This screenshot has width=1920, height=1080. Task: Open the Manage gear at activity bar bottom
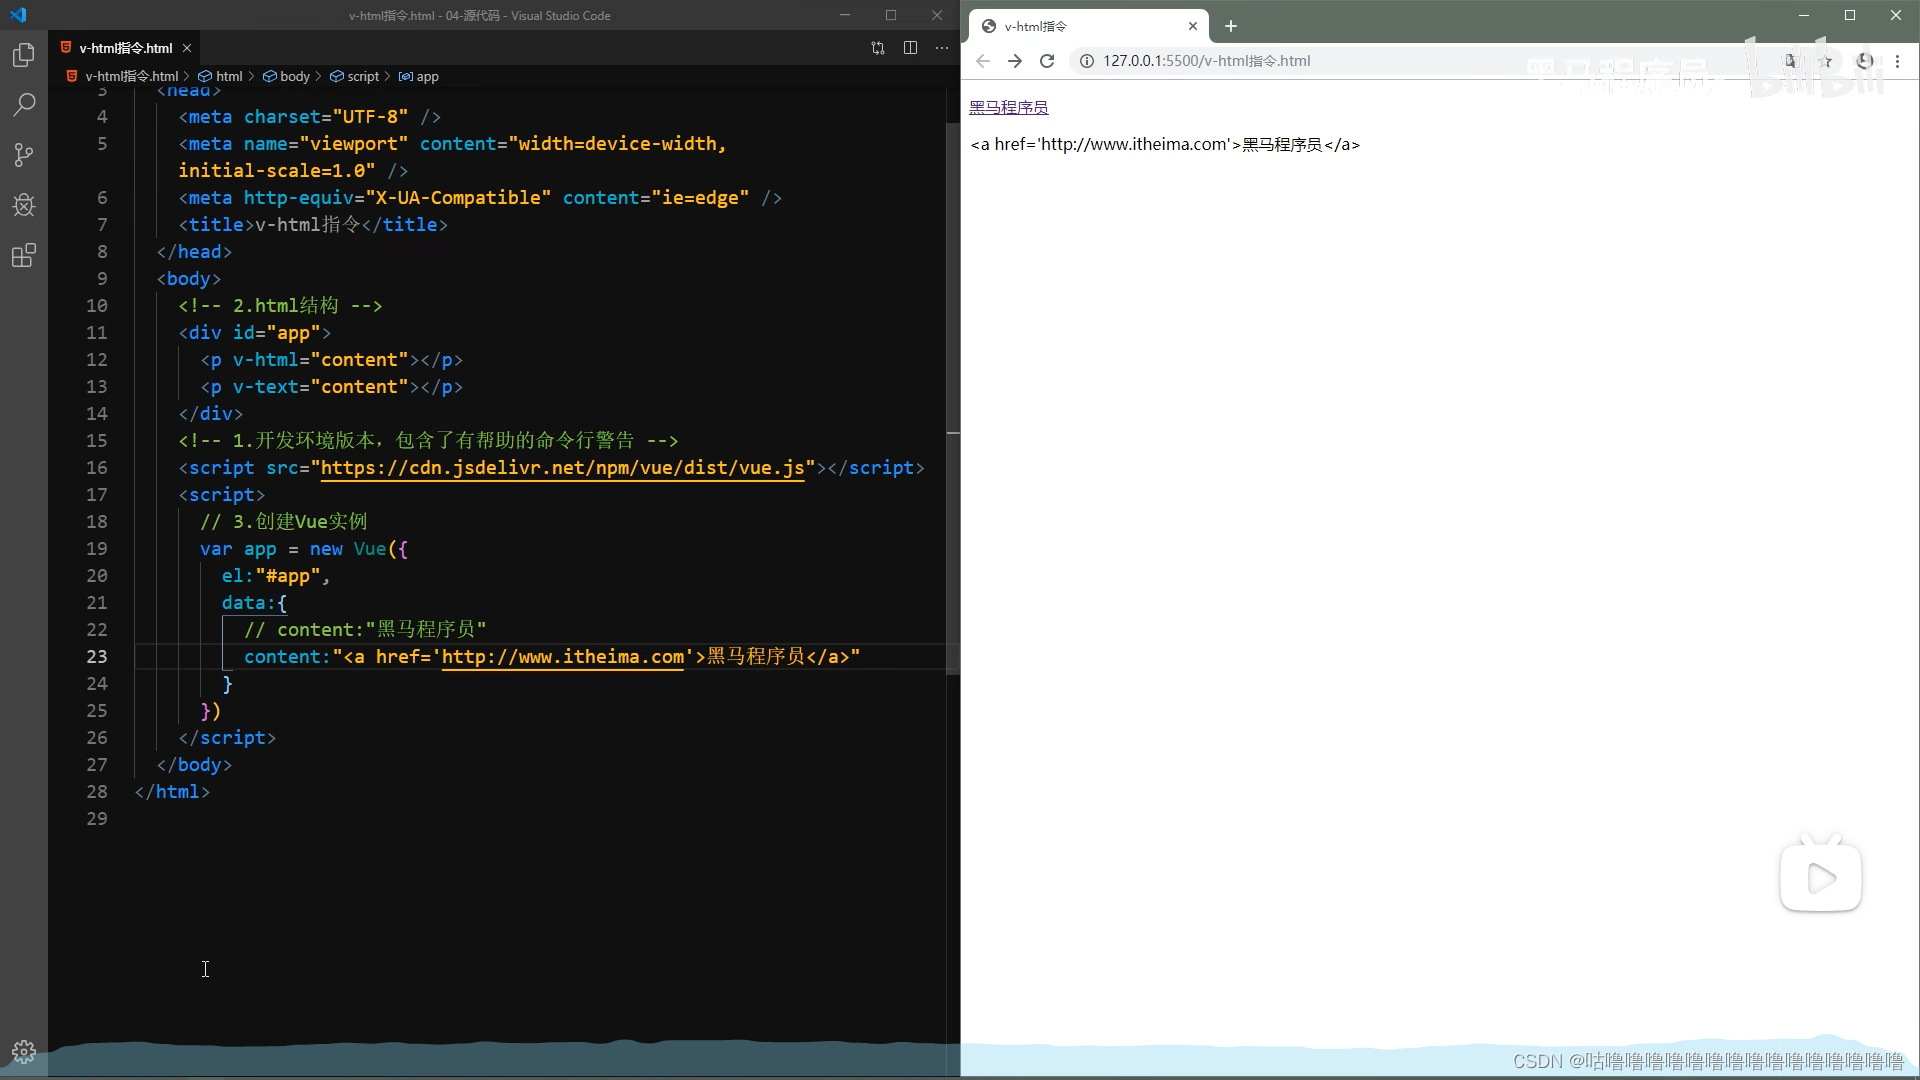click(x=23, y=1050)
